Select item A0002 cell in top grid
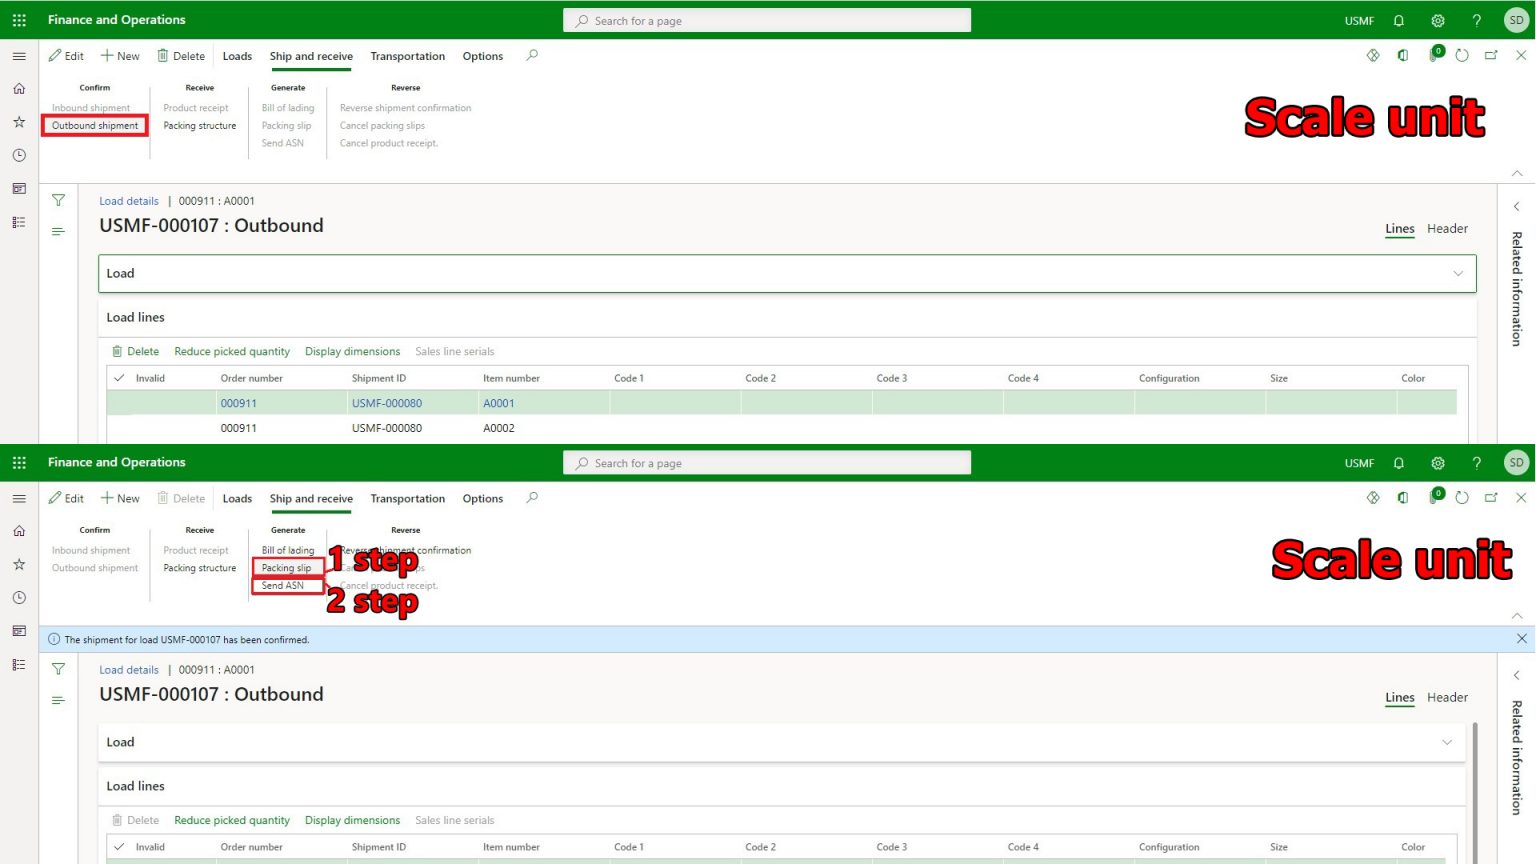 coord(499,428)
